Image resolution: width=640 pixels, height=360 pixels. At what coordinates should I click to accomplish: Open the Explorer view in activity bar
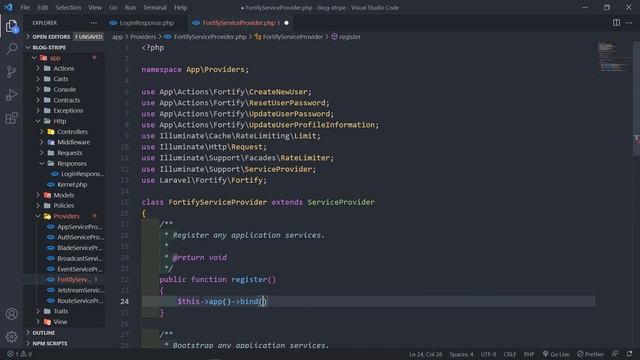click(x=11, y=27)
